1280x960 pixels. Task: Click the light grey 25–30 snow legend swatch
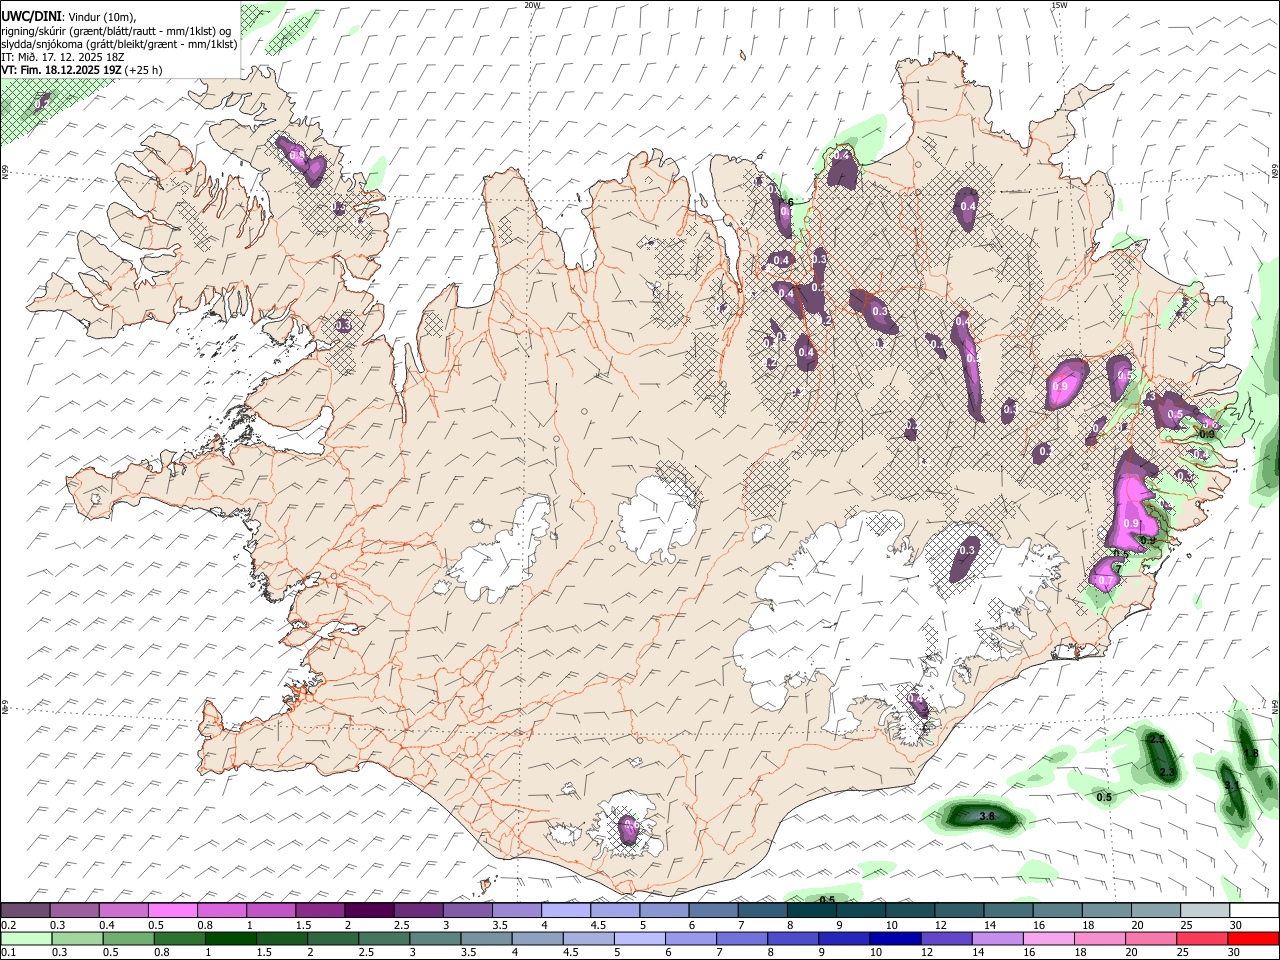click(1206, 911)
